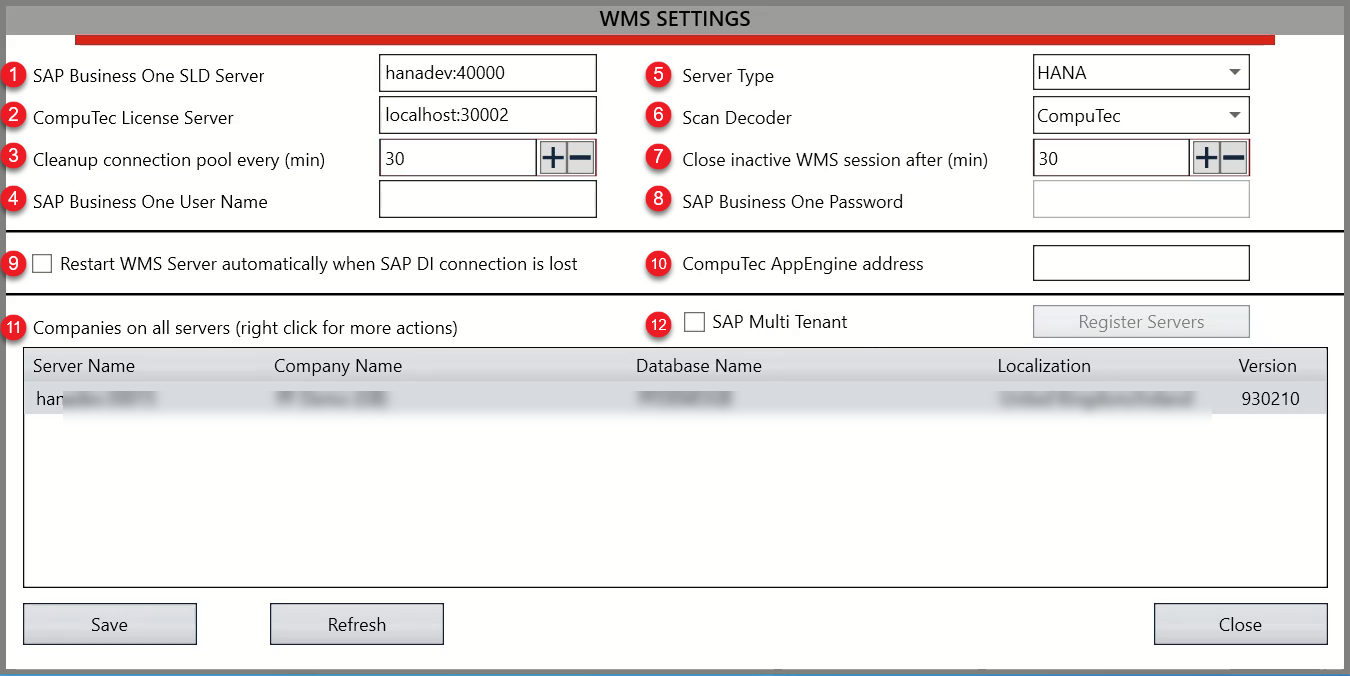Increment the cleanup connection pool value
This screenshot has height=676, width=1350.
(x=555, y=157)
